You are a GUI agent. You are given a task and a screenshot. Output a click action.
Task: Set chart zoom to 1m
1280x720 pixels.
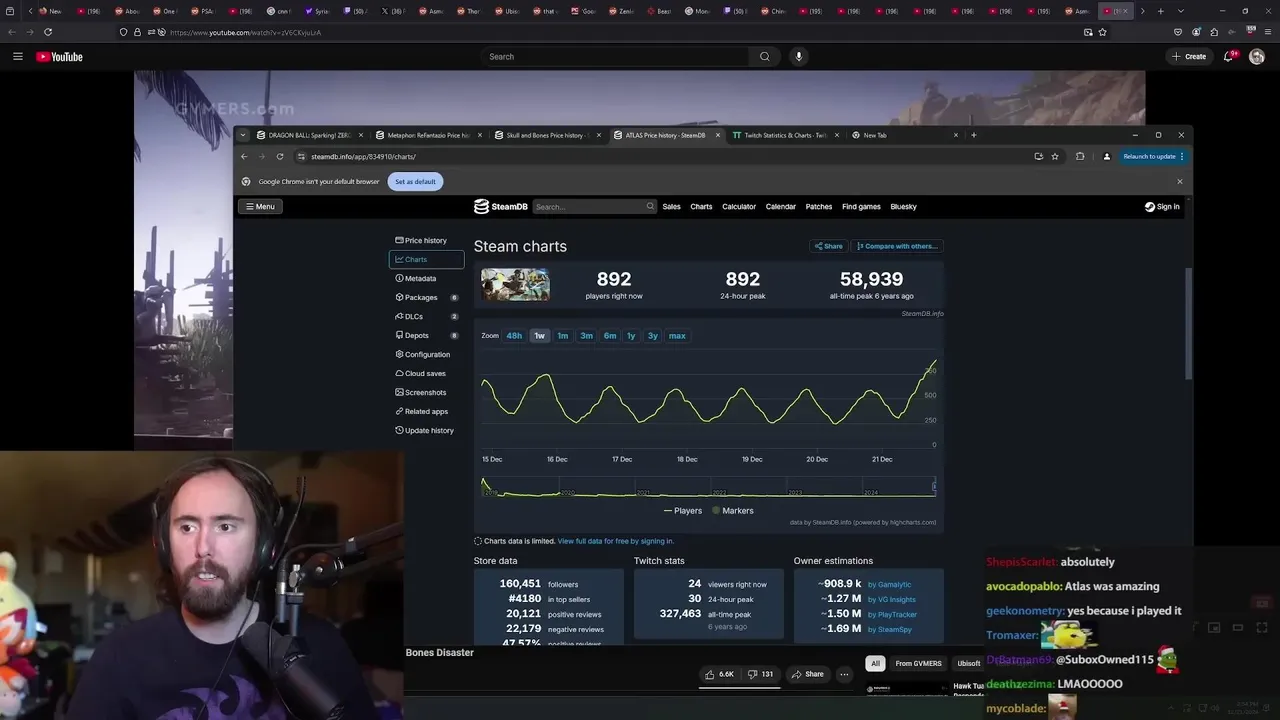(x=563, y=336)
